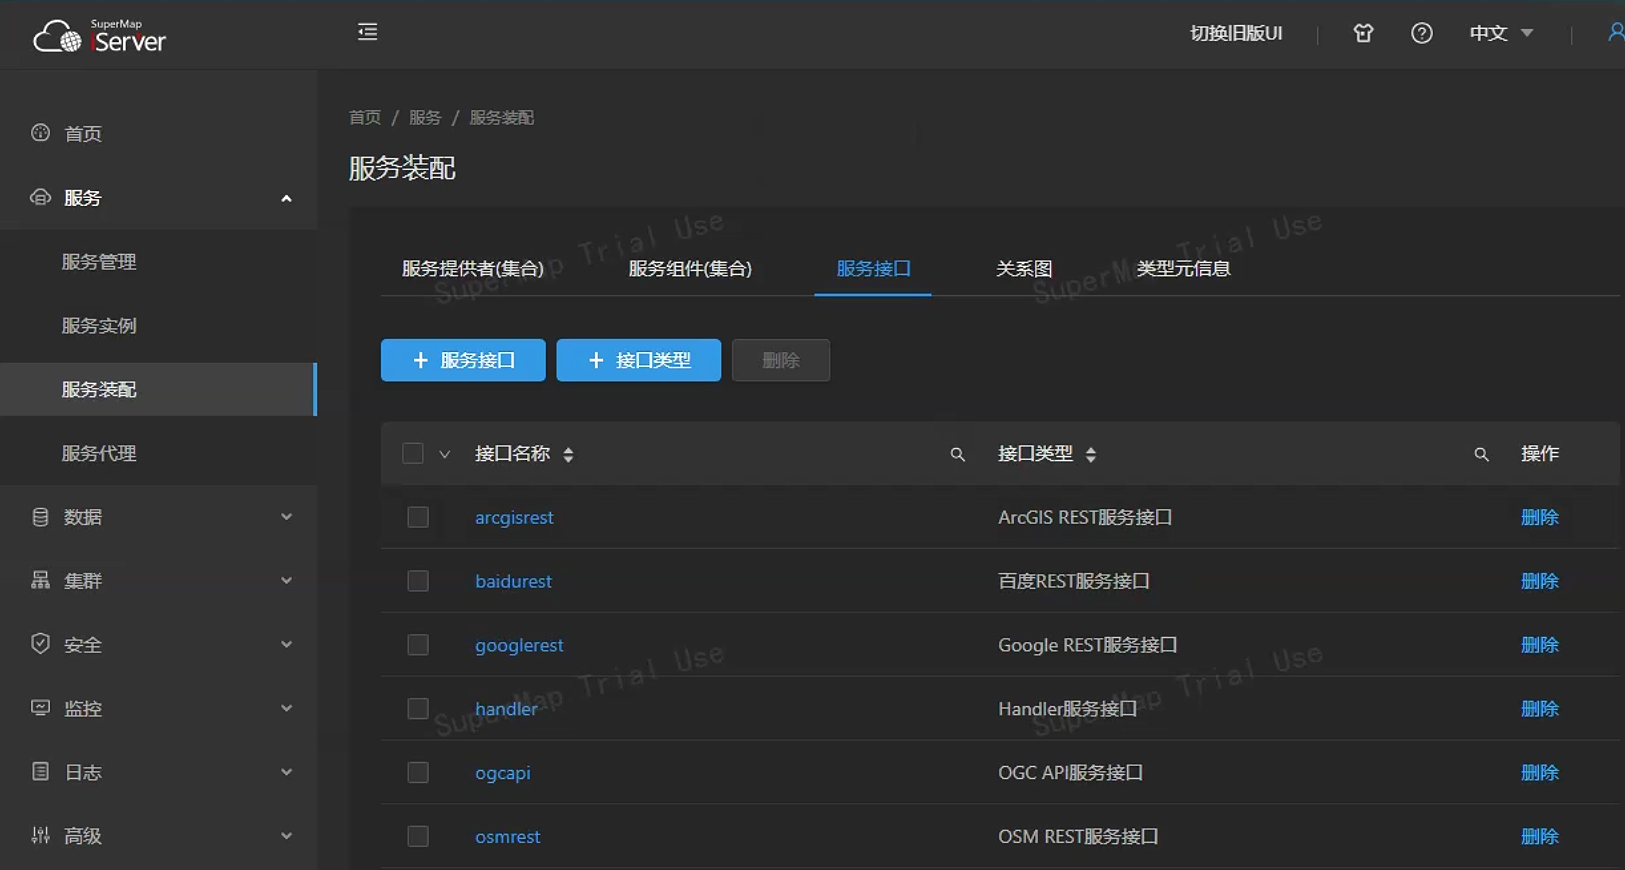This screenshot has height=870, width=1625.
Task: Open the baidurest interface link
Action: click(x=513, y=581)
